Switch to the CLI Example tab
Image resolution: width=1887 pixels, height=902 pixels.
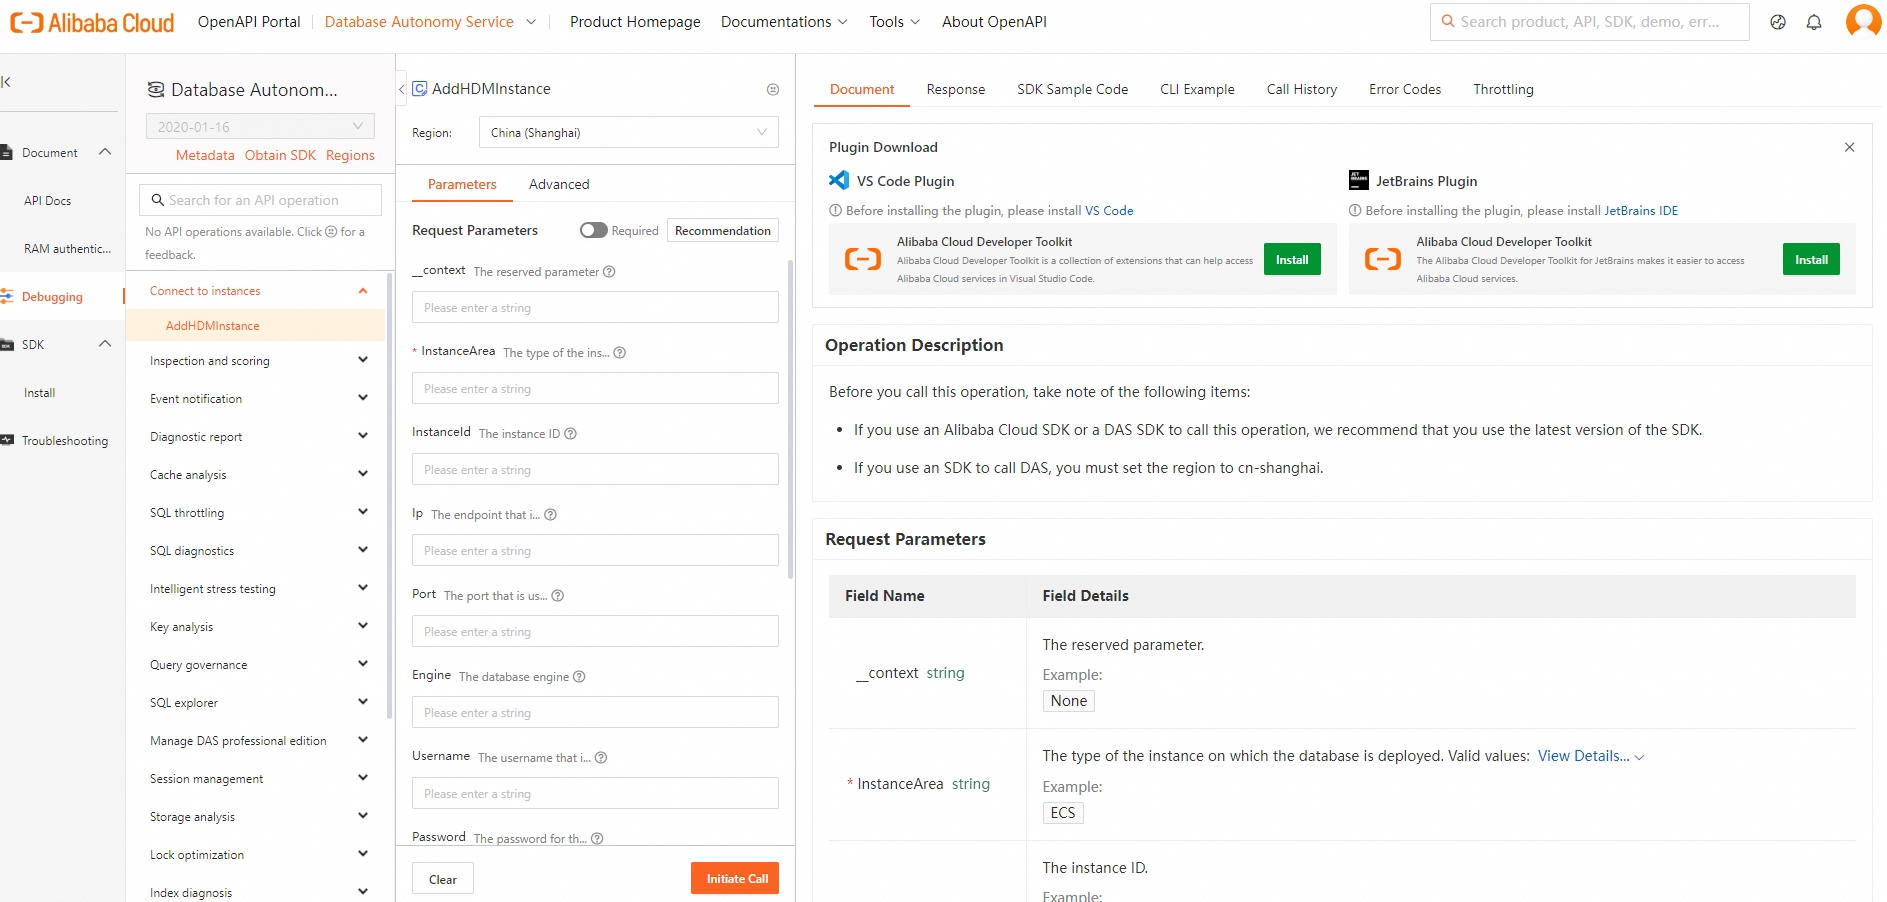1197,89
